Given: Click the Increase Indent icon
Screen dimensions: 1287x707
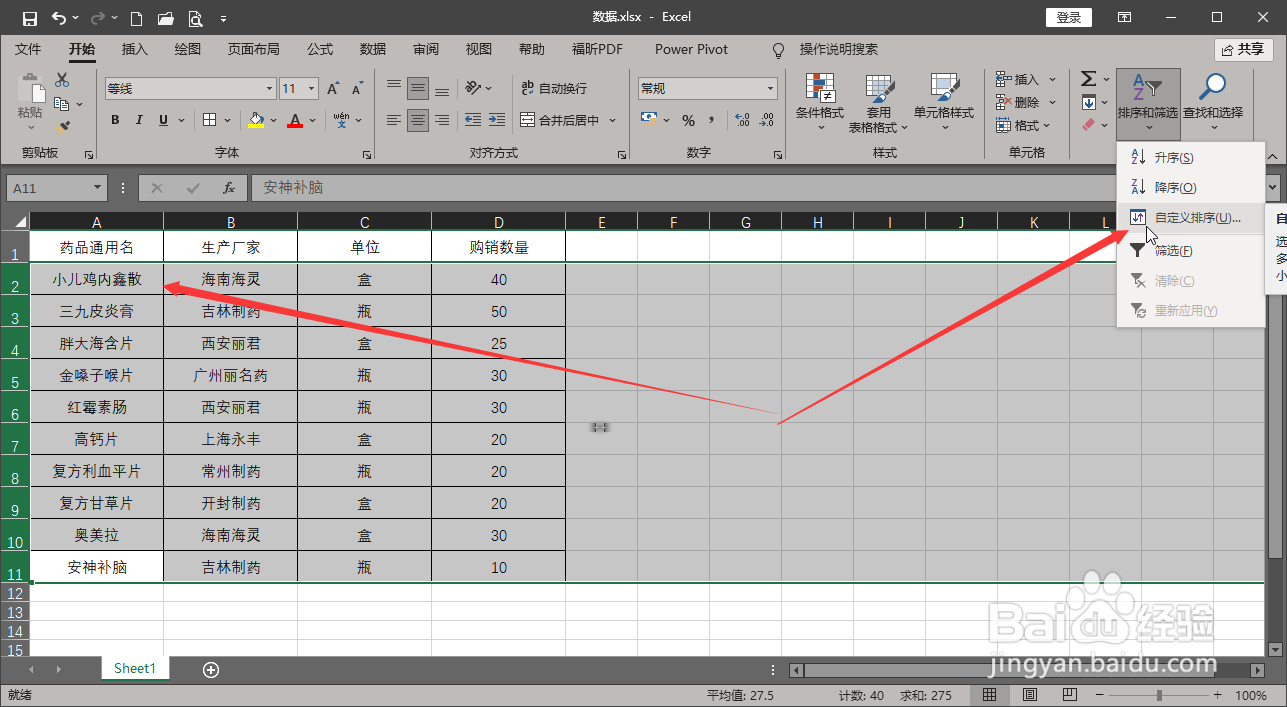Looking at the screenshot, I should [x=496, y=120].
